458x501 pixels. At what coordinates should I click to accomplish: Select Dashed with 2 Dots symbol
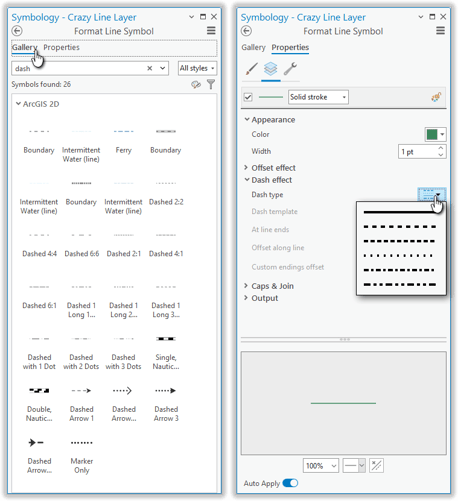coord(81,353)
